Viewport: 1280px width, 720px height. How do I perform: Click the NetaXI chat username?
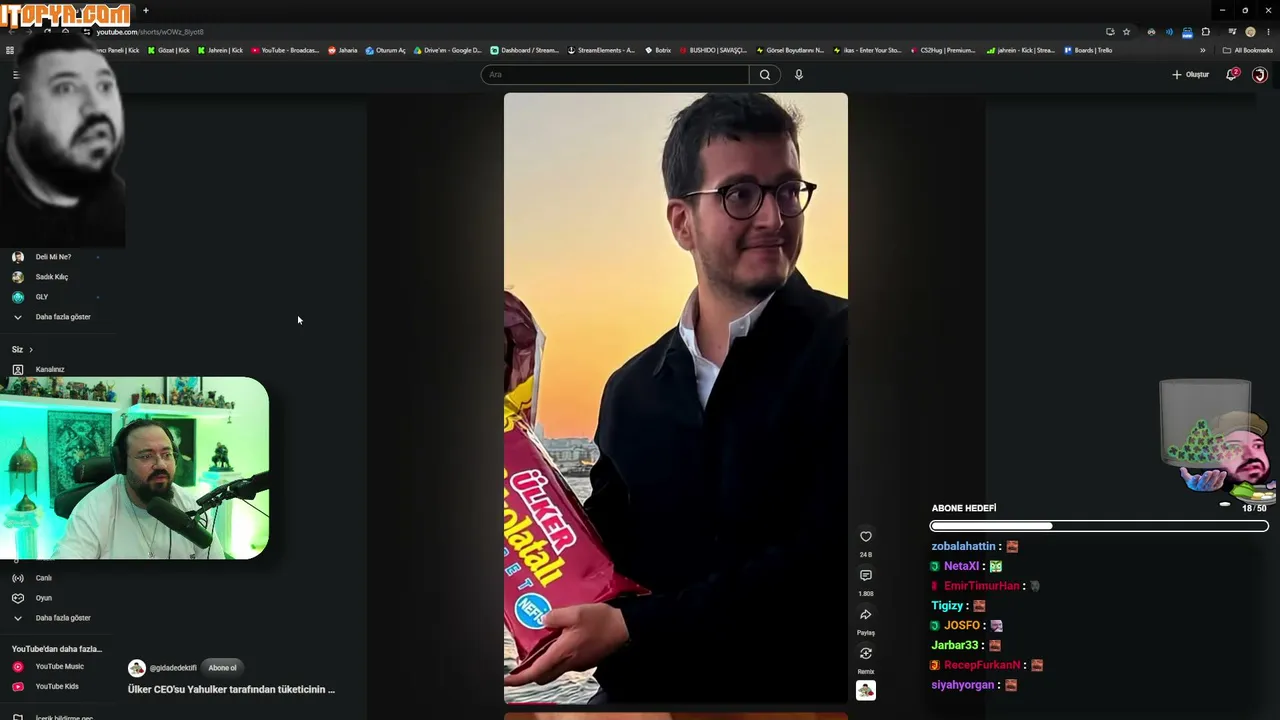[x=962, y=567]
